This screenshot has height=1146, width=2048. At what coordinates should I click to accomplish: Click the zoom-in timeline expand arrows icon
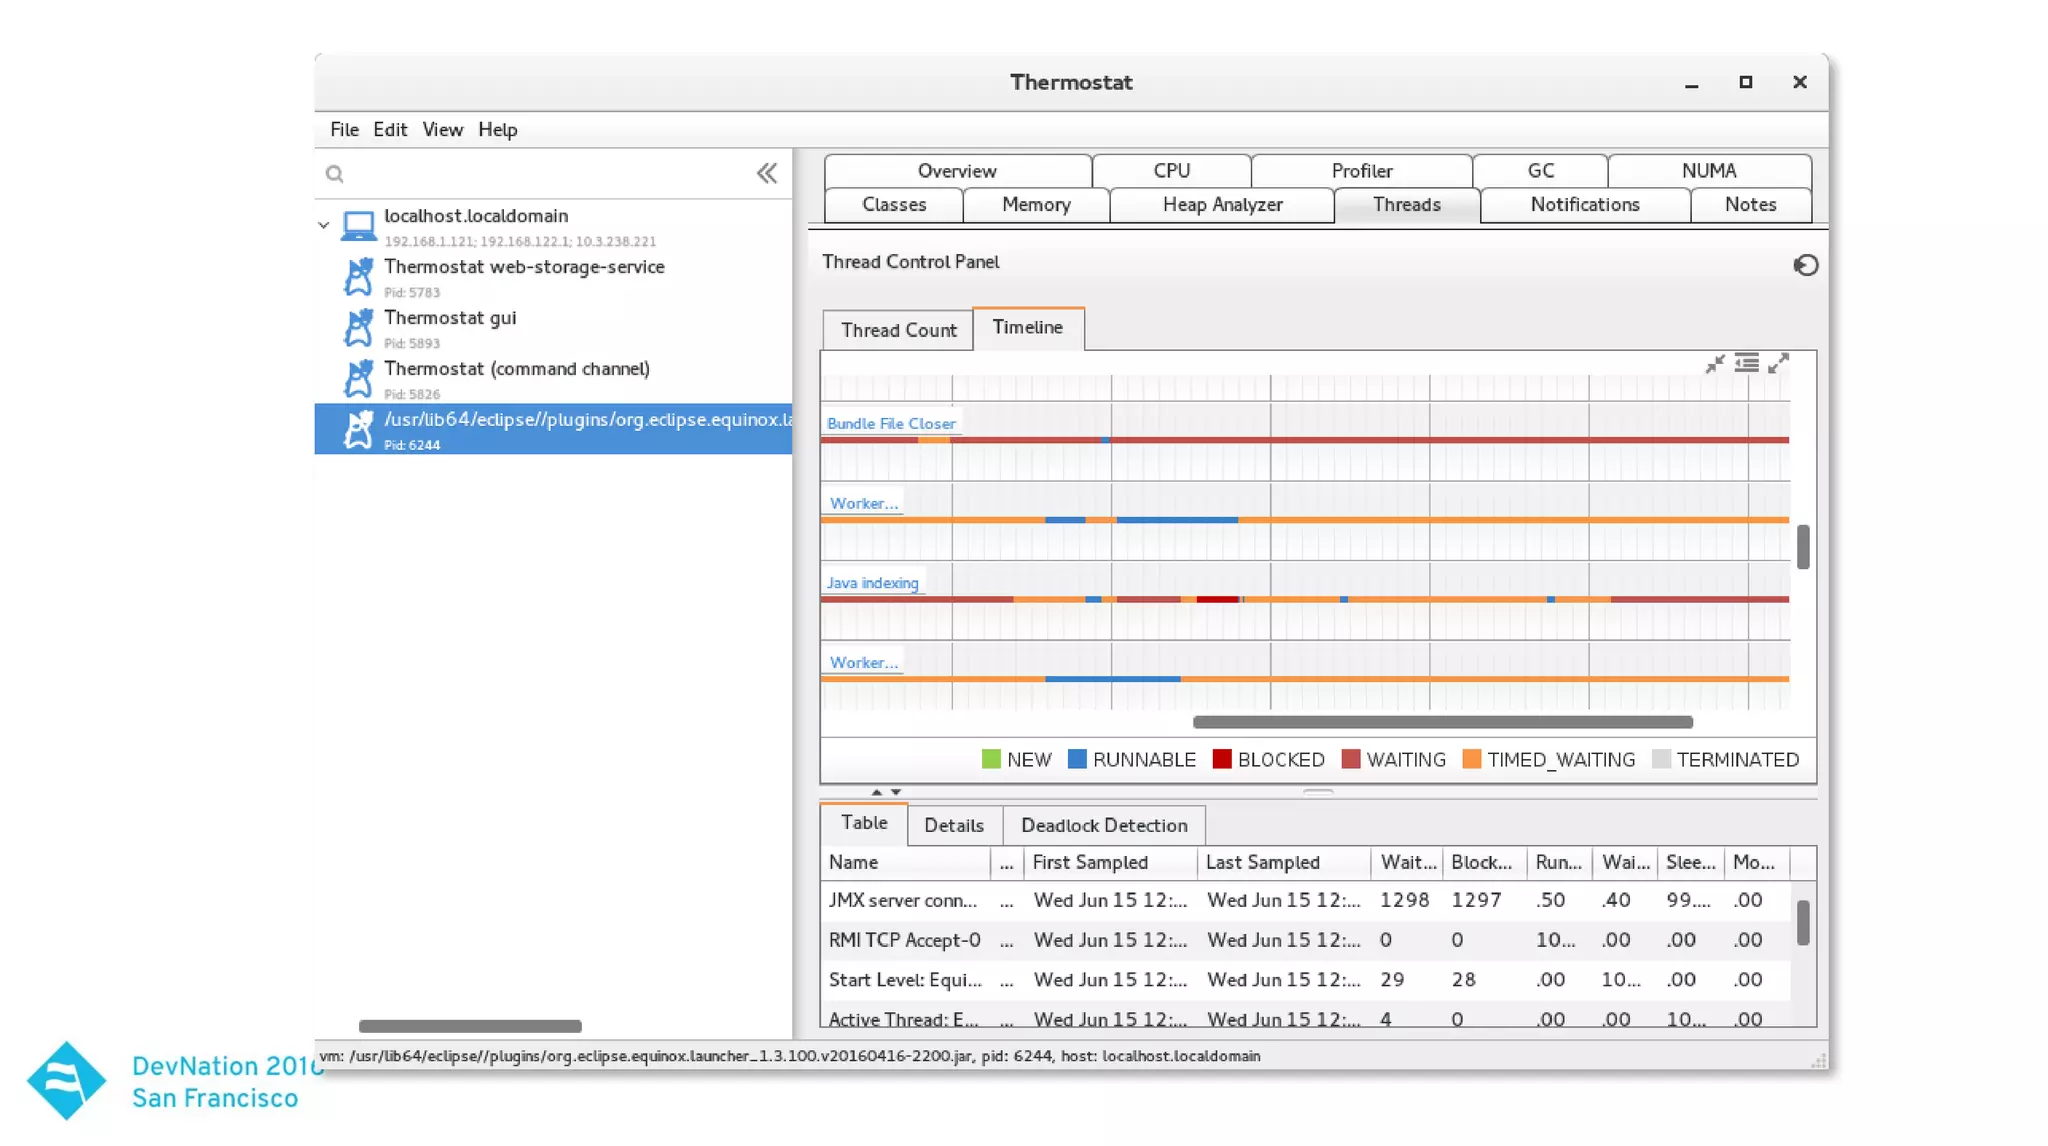tap(1778, 364)
